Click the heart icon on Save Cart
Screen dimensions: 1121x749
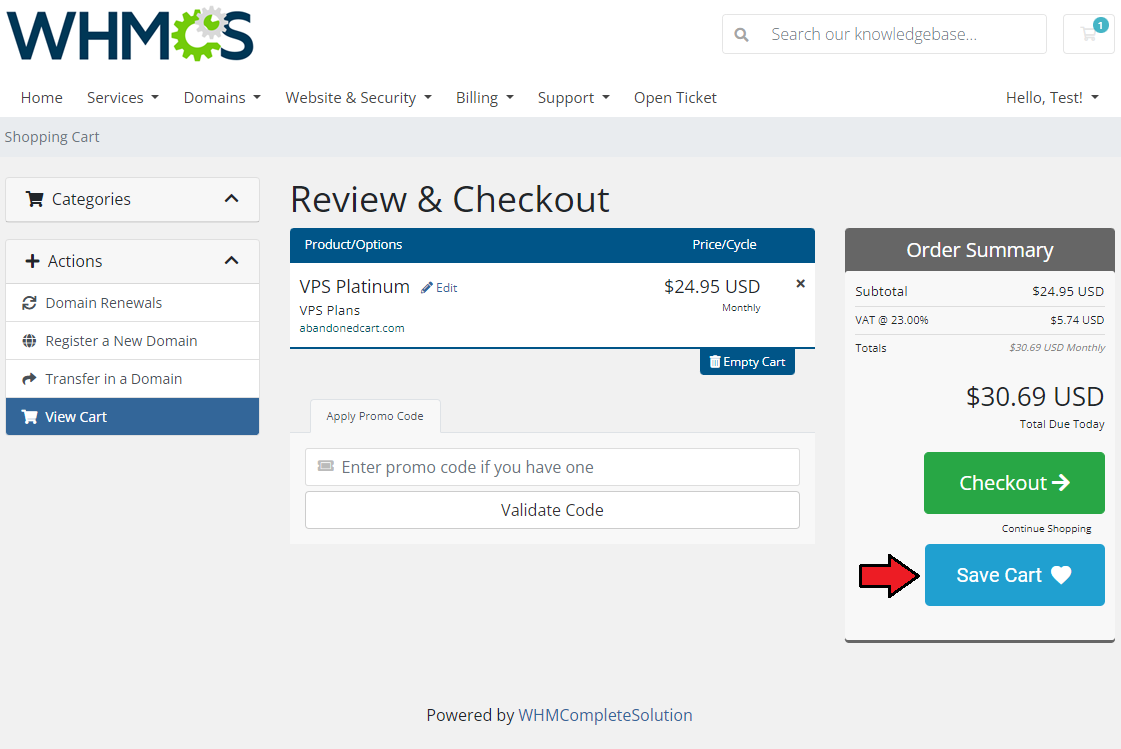(1061, 575)
